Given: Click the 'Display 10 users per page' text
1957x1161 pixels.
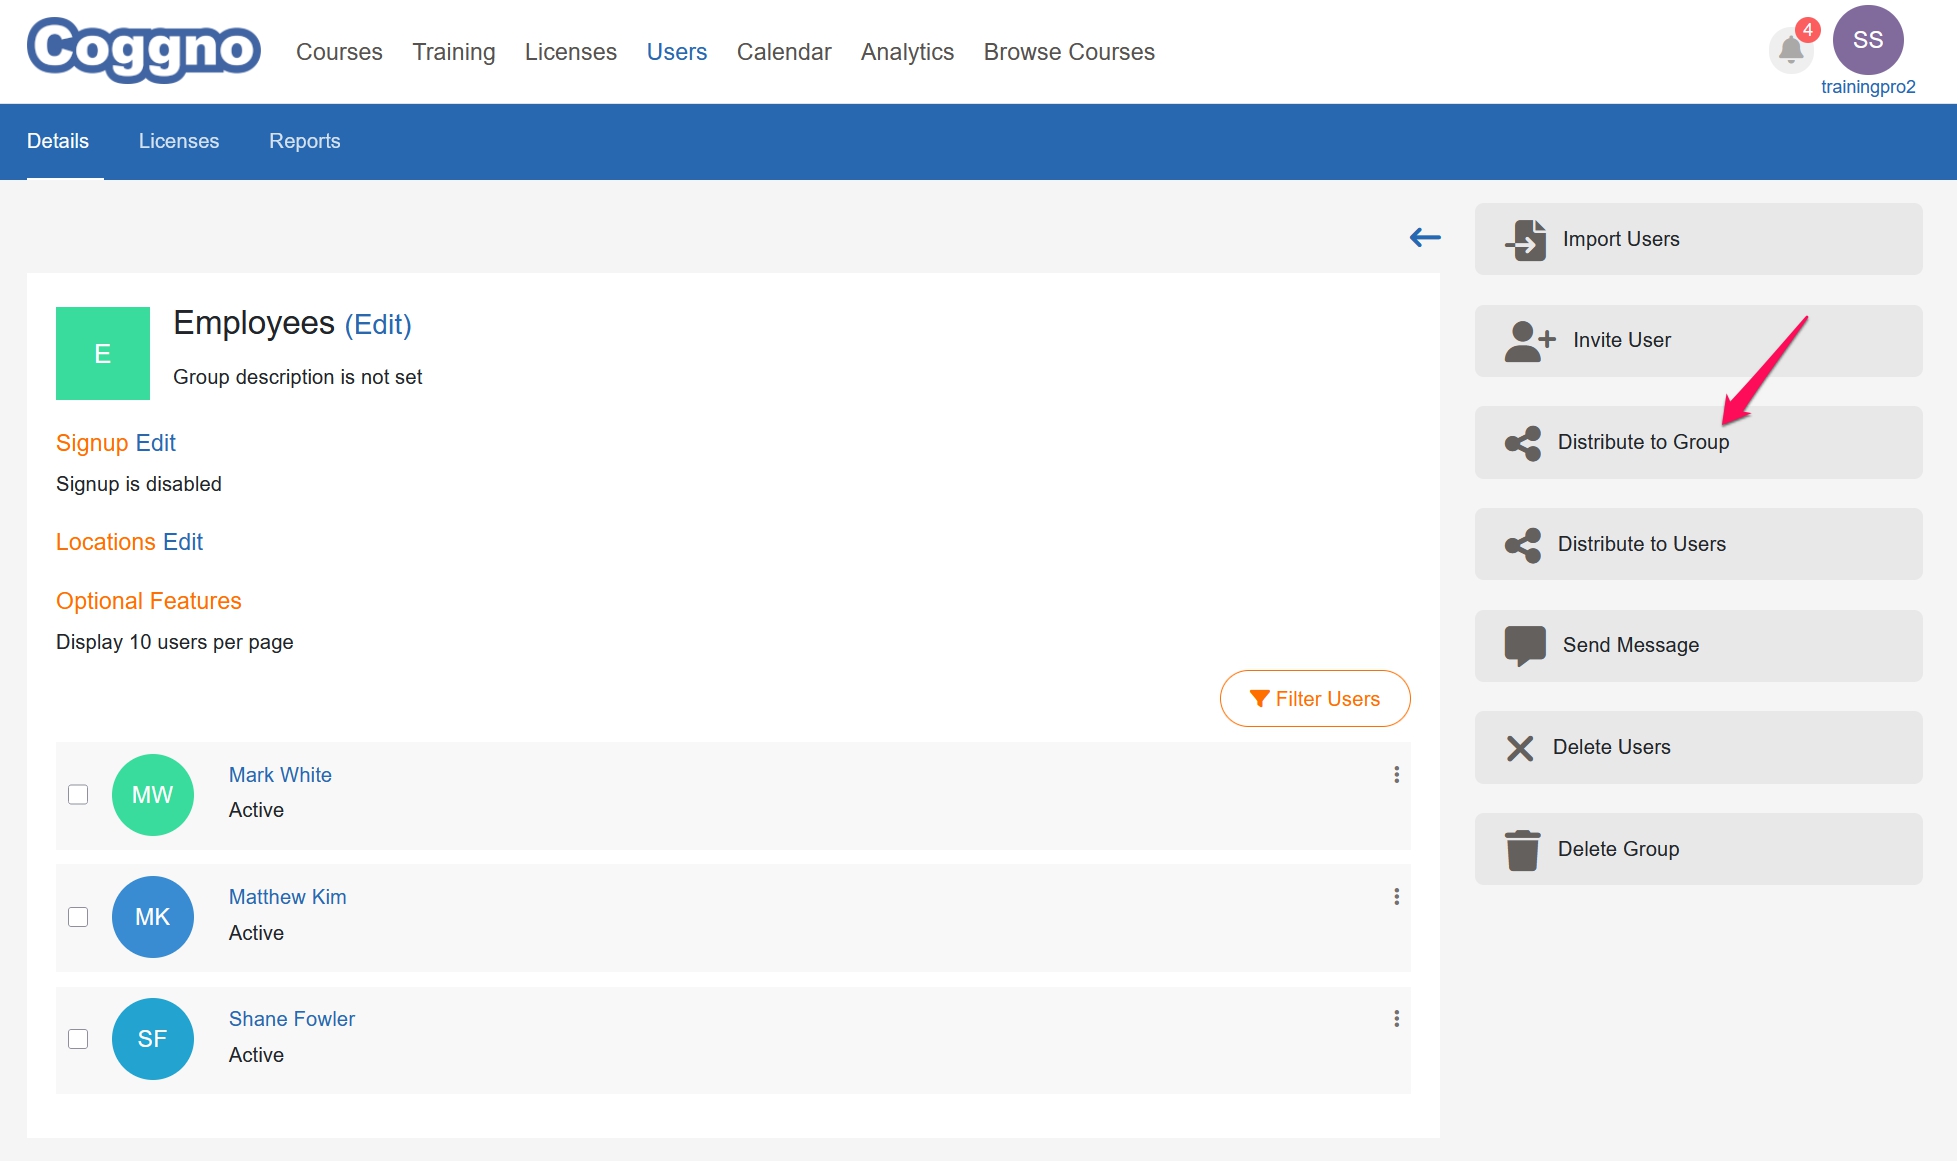Looking at the screenshot, I should (175, 642).
